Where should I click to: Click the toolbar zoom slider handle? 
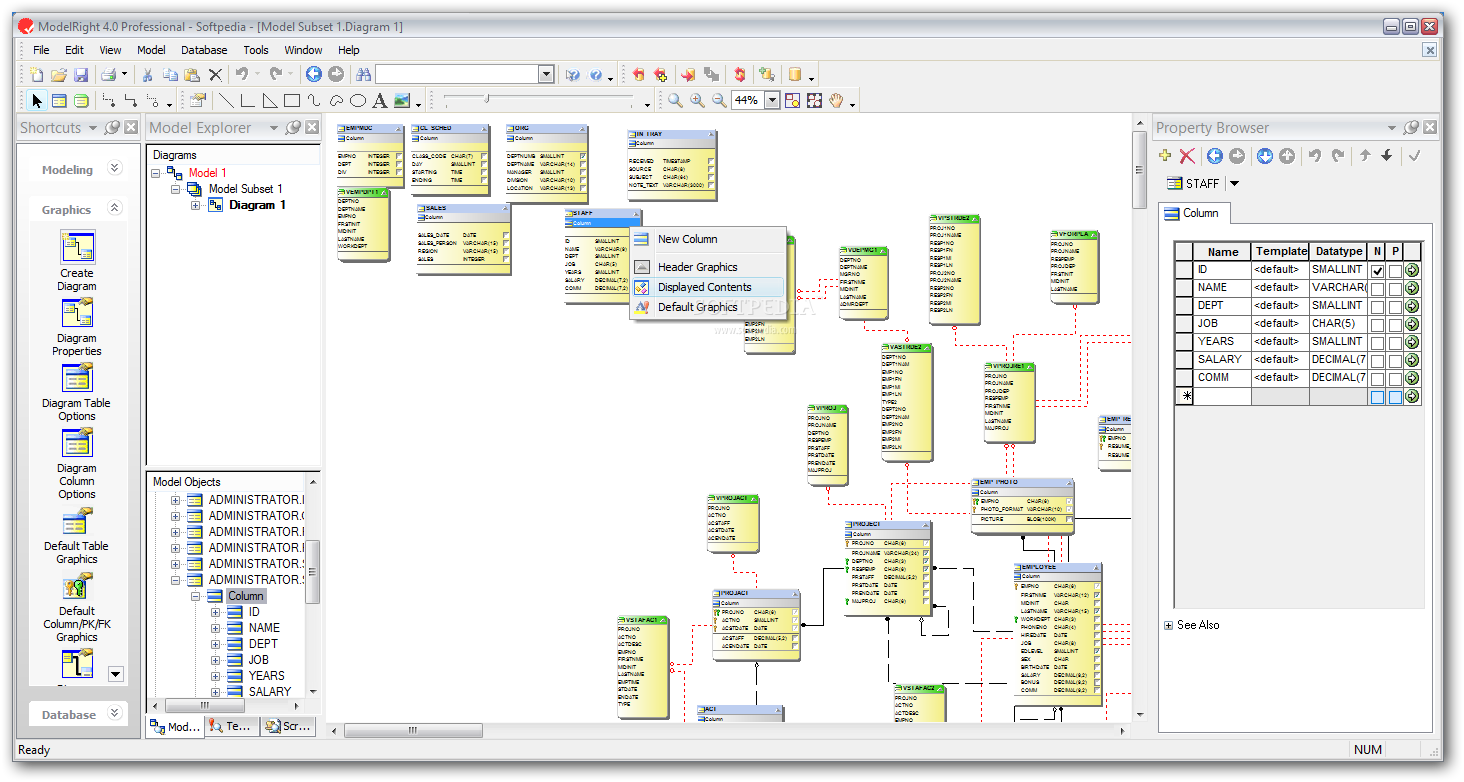click(x=486, y=98)
